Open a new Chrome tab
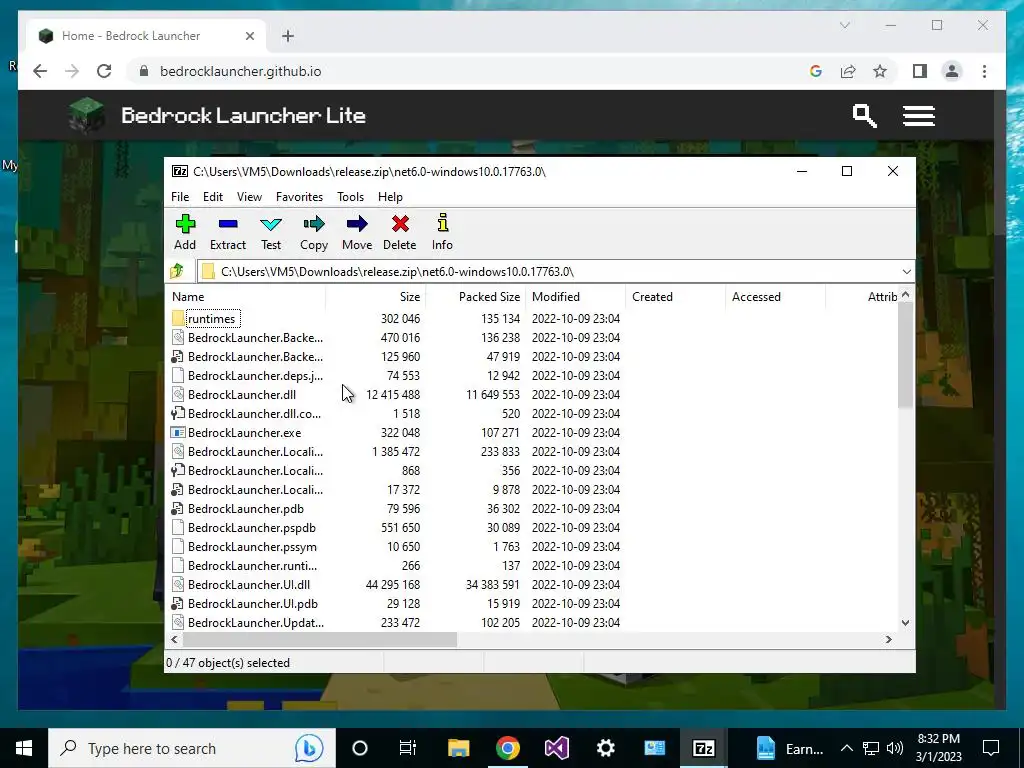 [x=288, y=36]
